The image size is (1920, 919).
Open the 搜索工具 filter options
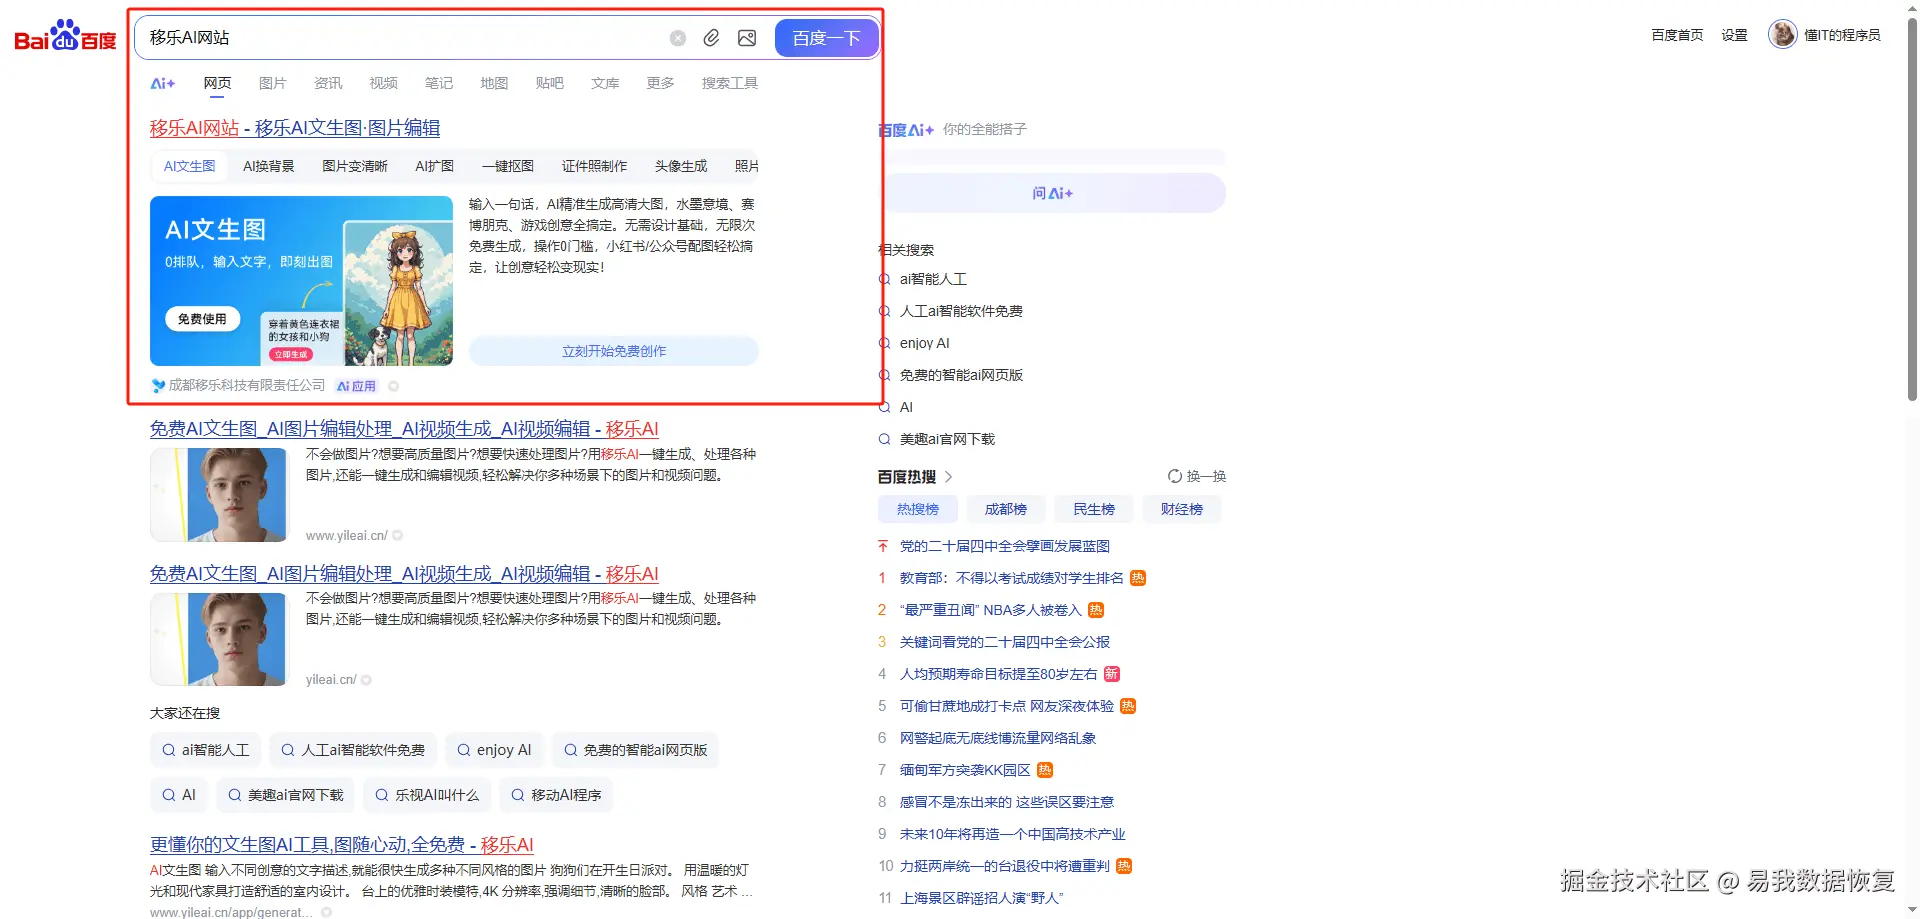pos(730,83)
